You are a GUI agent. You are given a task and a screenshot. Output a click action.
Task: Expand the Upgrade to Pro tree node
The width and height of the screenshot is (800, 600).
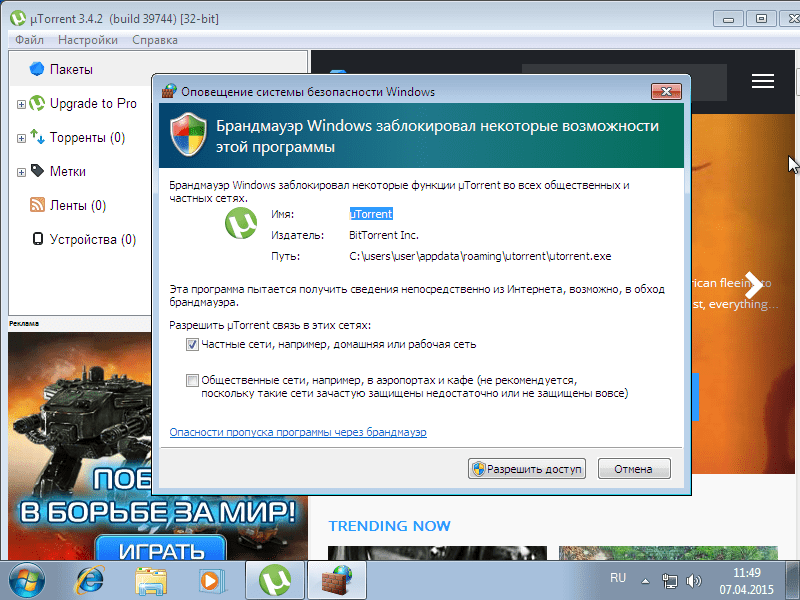[21, 104]
